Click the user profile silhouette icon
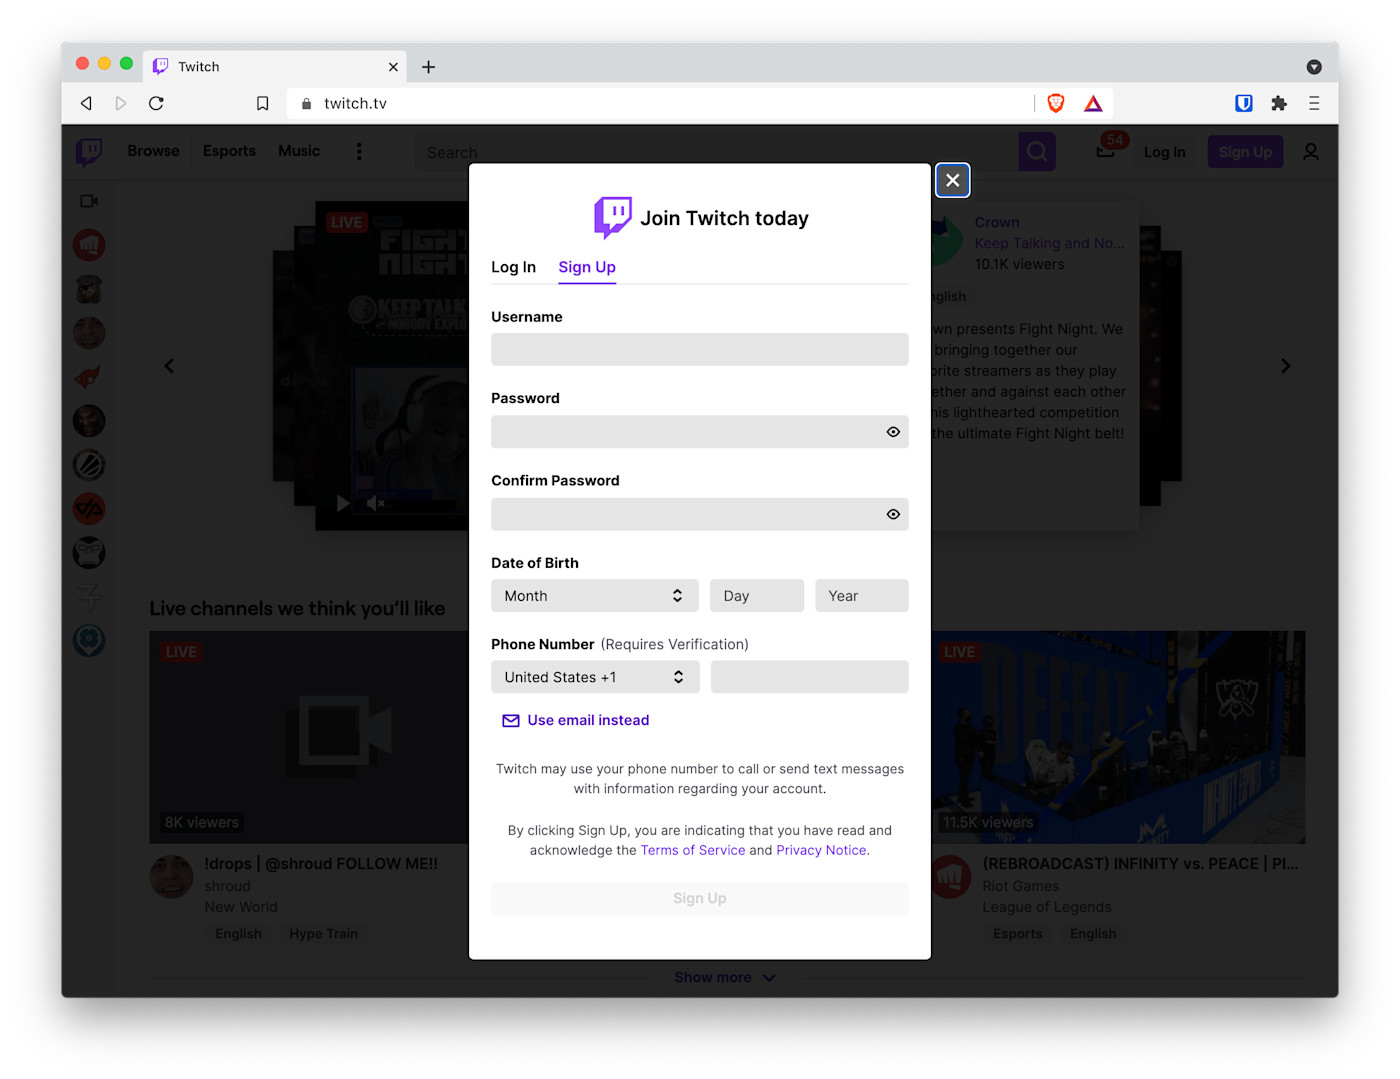 coord(1310,151)
